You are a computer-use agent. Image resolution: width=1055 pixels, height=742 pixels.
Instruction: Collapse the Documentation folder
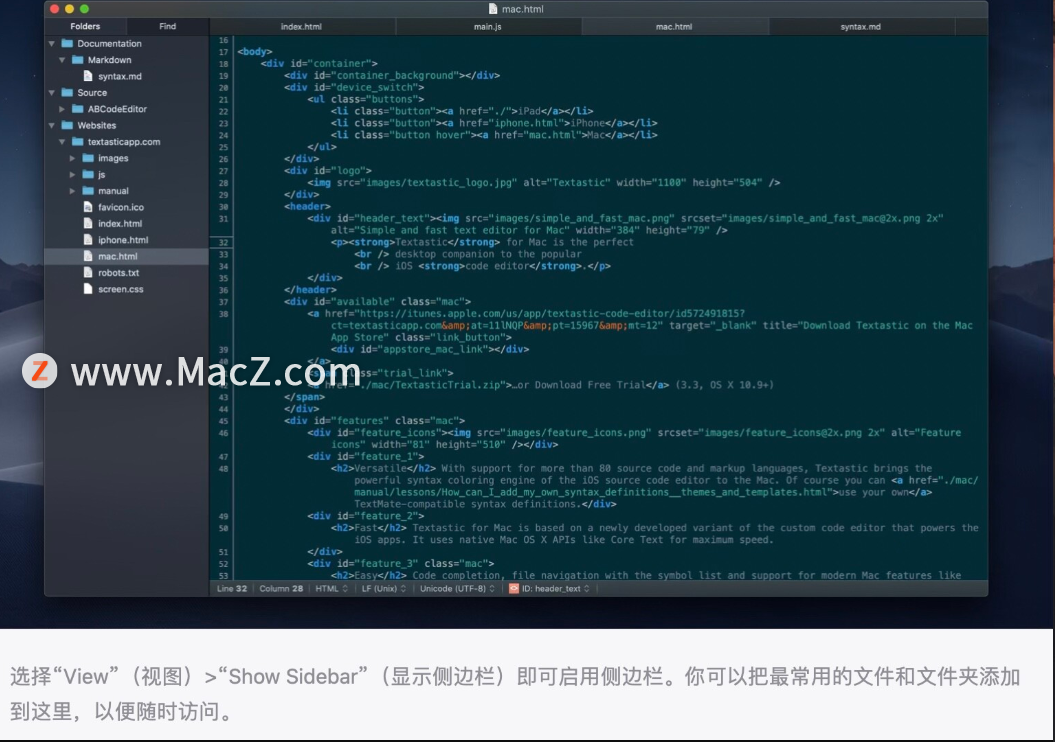coord(51,43)
